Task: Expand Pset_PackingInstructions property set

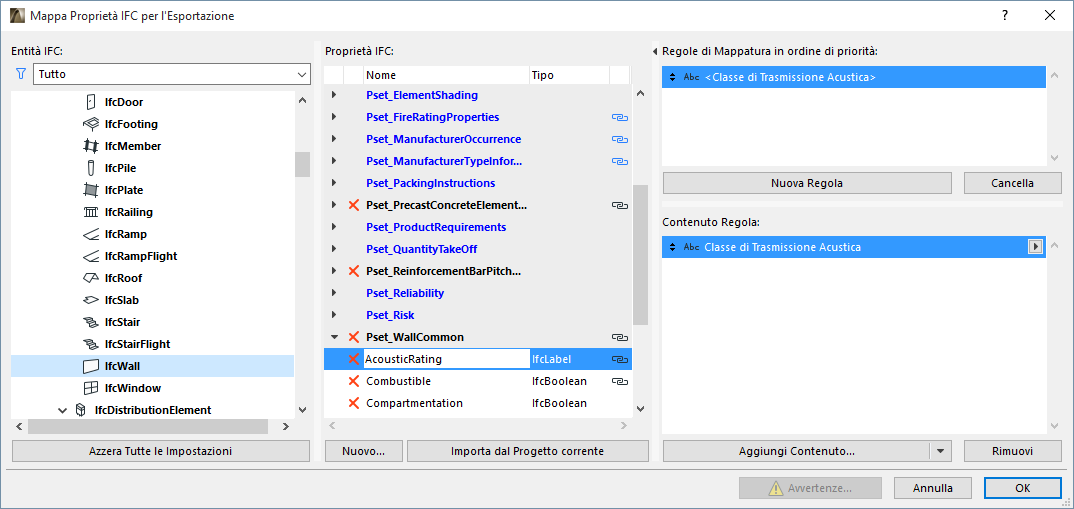Action: pos(334,183)
